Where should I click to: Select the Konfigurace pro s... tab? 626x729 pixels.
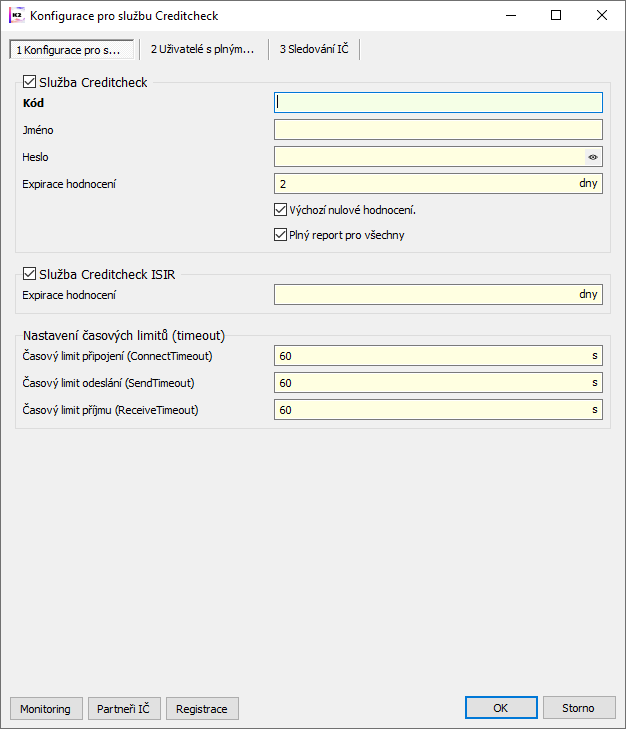click(x=70, y=49)
